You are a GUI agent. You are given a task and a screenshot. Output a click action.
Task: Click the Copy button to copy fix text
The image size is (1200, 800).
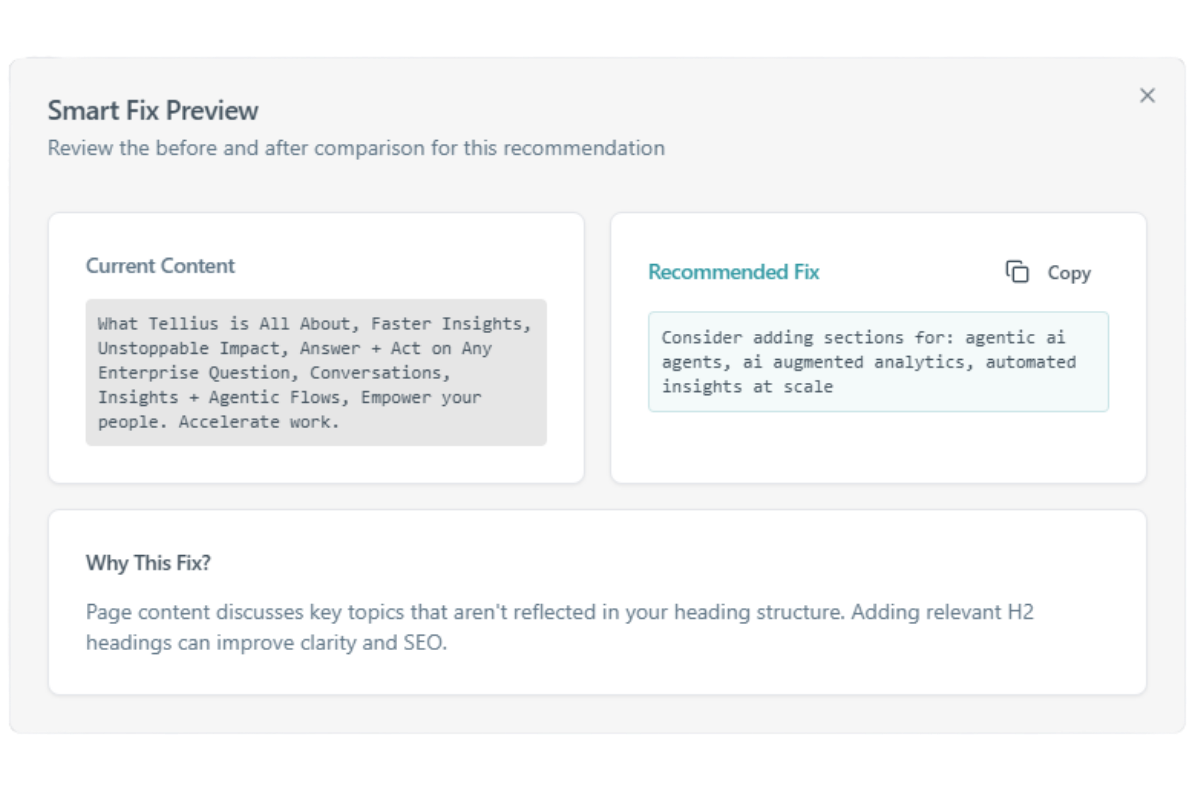(x=1048, y=271)
